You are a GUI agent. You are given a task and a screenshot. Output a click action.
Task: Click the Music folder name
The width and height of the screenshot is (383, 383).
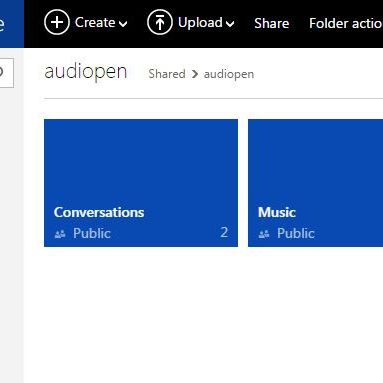pos(277,212)
